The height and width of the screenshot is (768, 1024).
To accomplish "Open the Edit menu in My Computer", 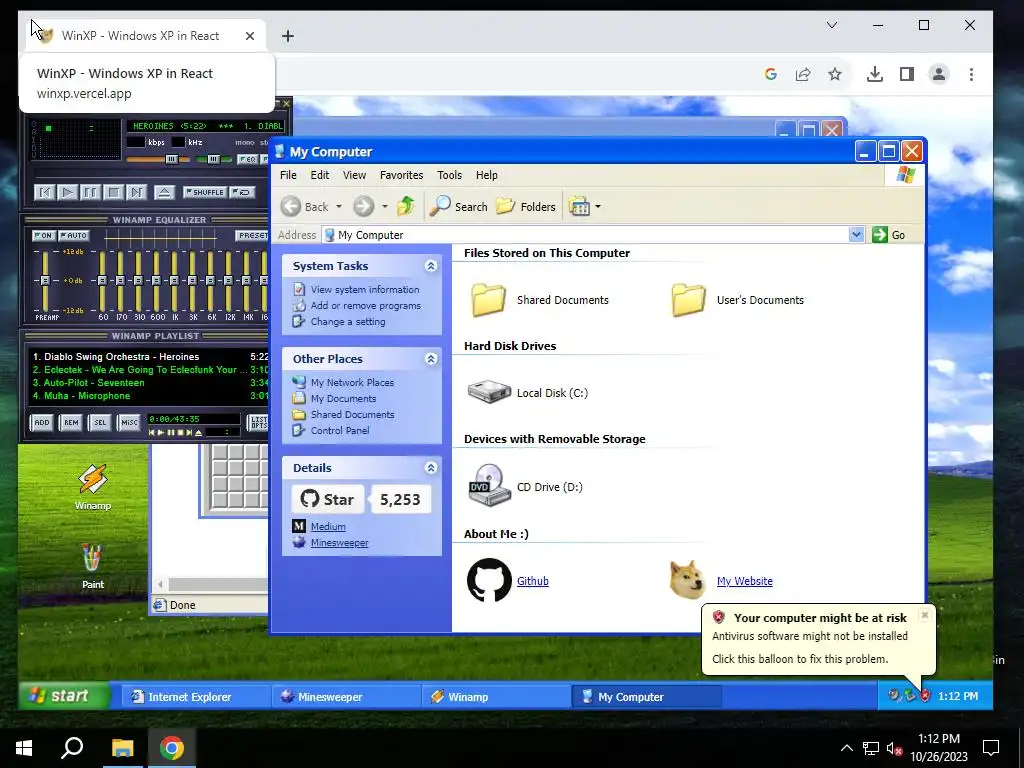I will (319, 175).
